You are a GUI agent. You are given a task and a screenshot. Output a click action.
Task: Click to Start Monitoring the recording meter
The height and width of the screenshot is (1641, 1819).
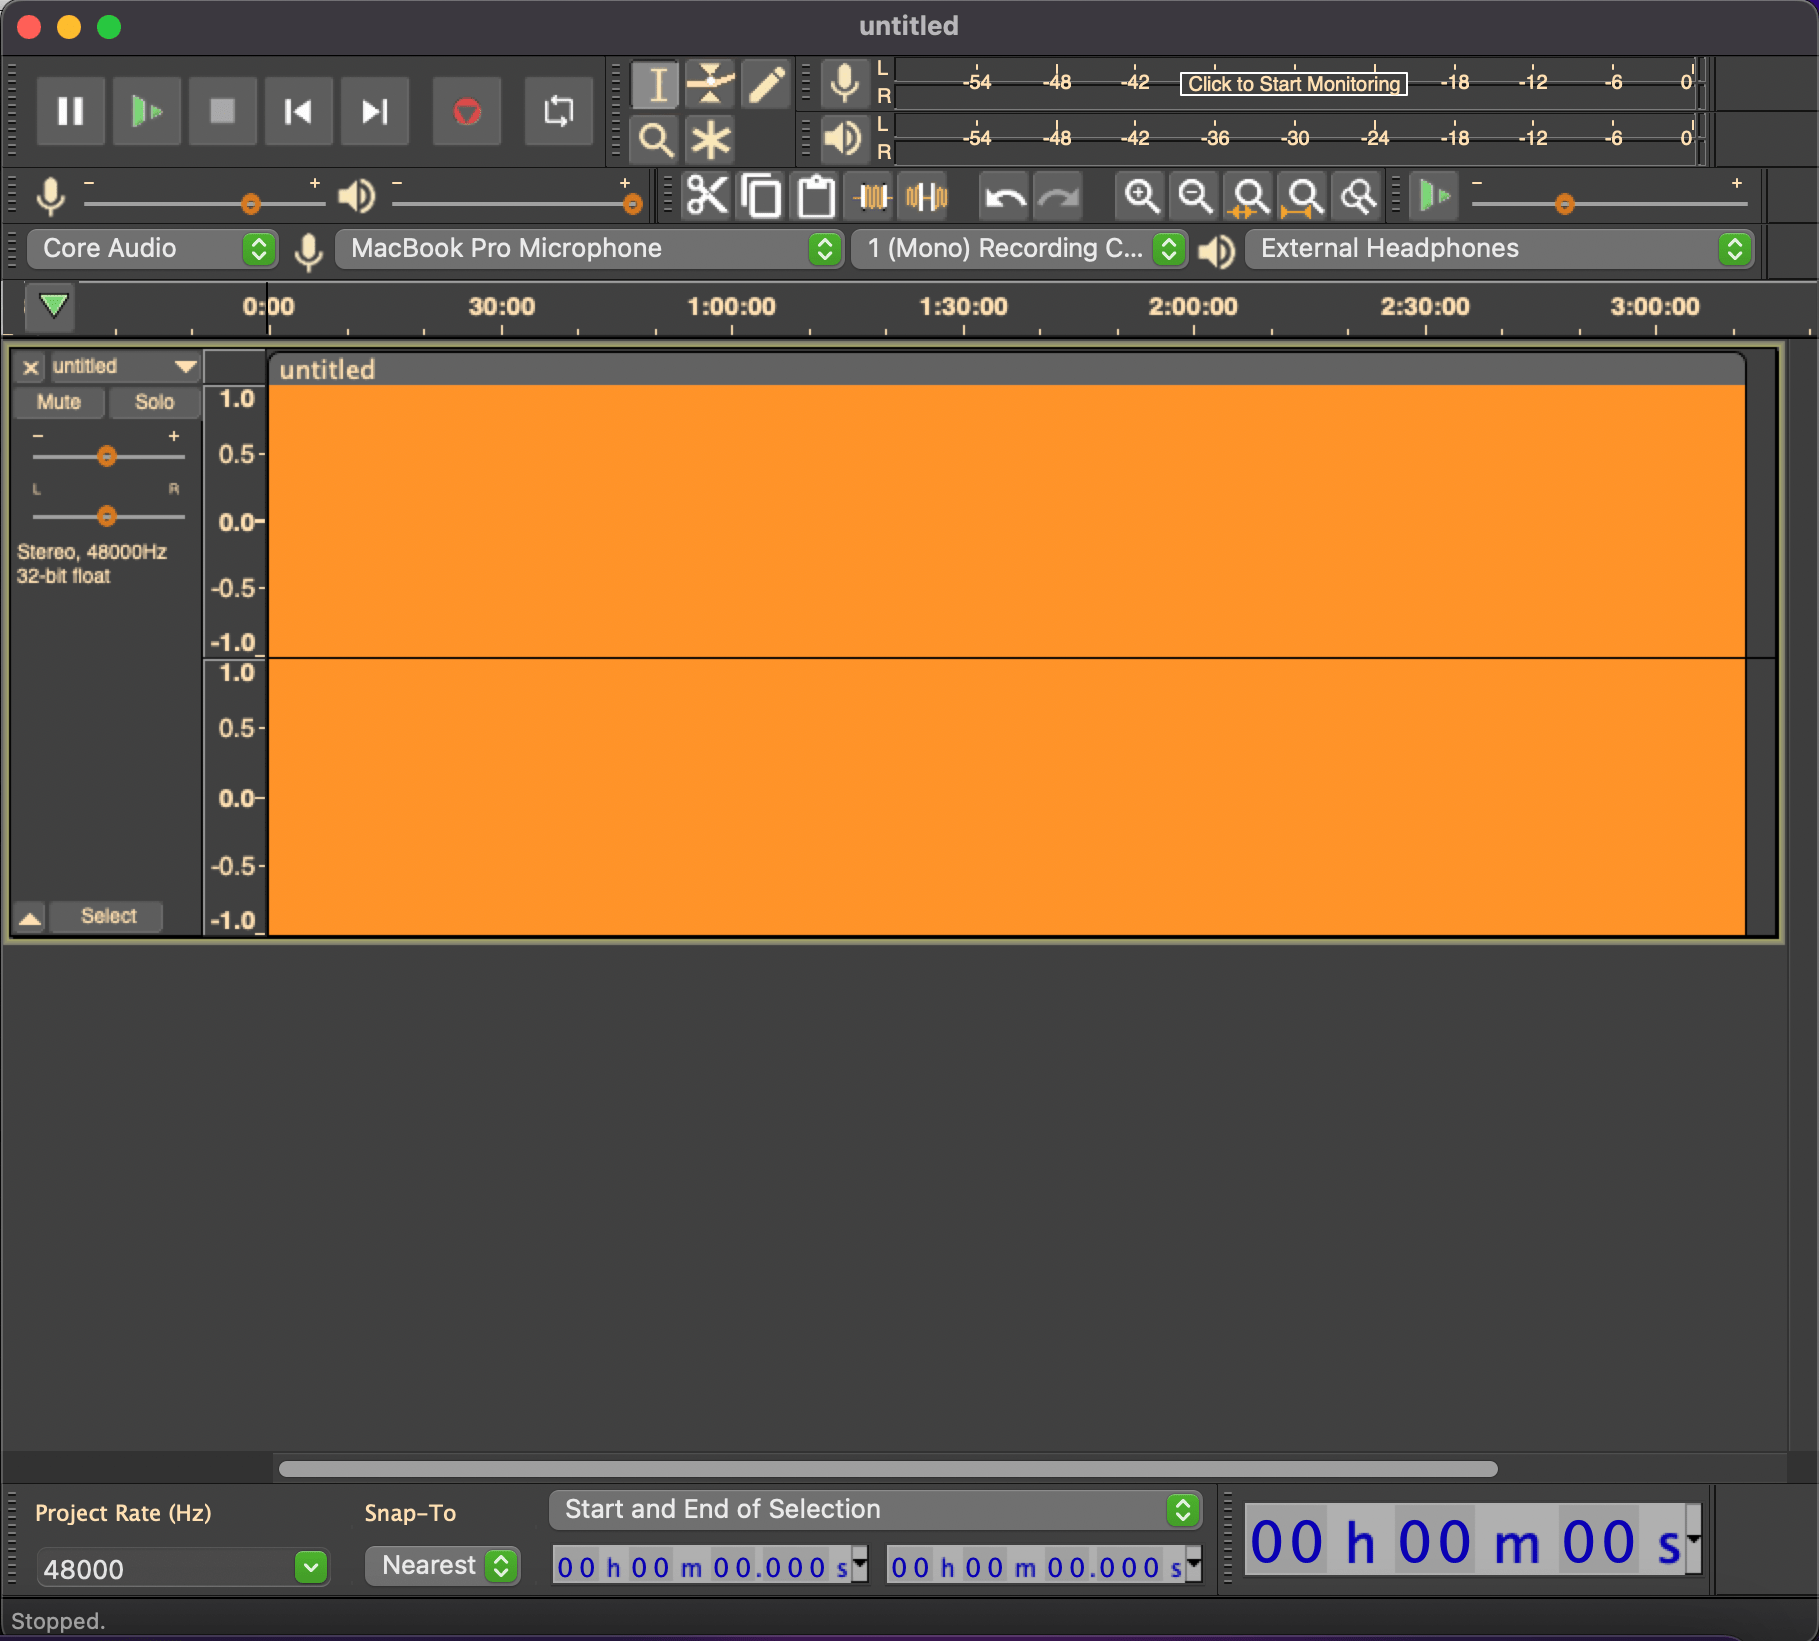point(1292,84)
